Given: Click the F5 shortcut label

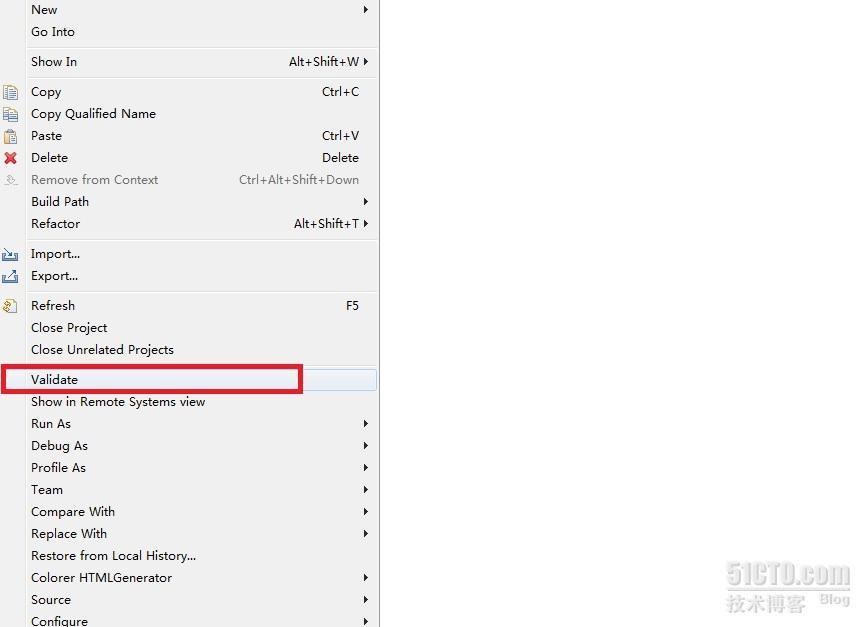Looking at the screenshot, I should pyautogui.click(x=352, y=306).
